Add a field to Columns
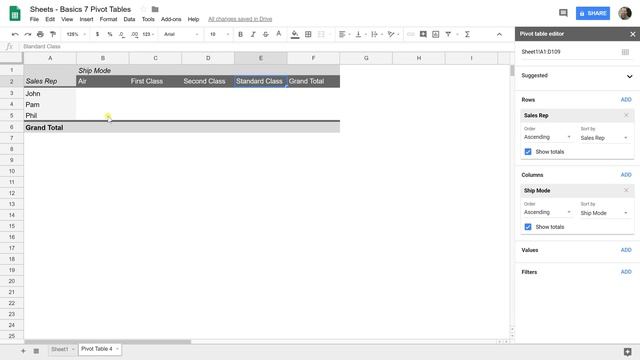The image size is (640, 360). click(x=626, y=175)
